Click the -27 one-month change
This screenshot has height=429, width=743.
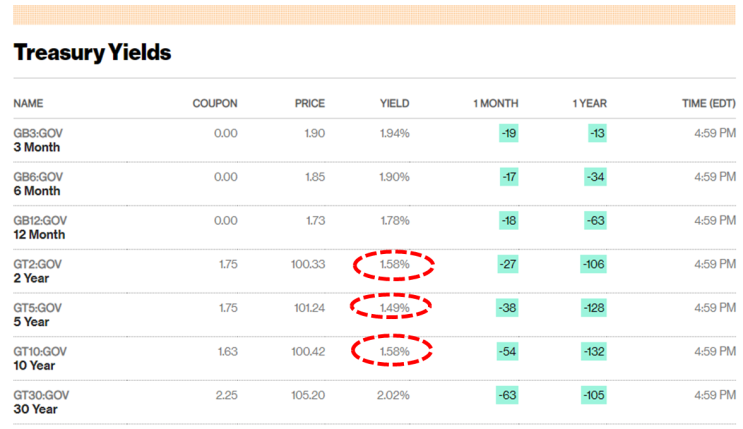[508, 264]
